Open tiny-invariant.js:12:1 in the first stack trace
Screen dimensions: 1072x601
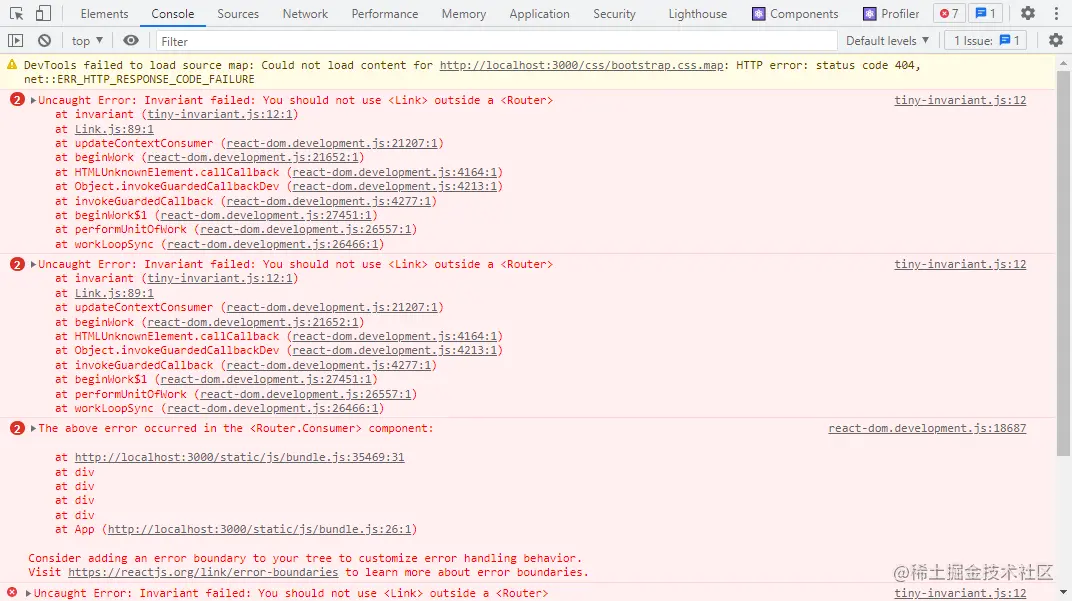click(x=220, y=115)
